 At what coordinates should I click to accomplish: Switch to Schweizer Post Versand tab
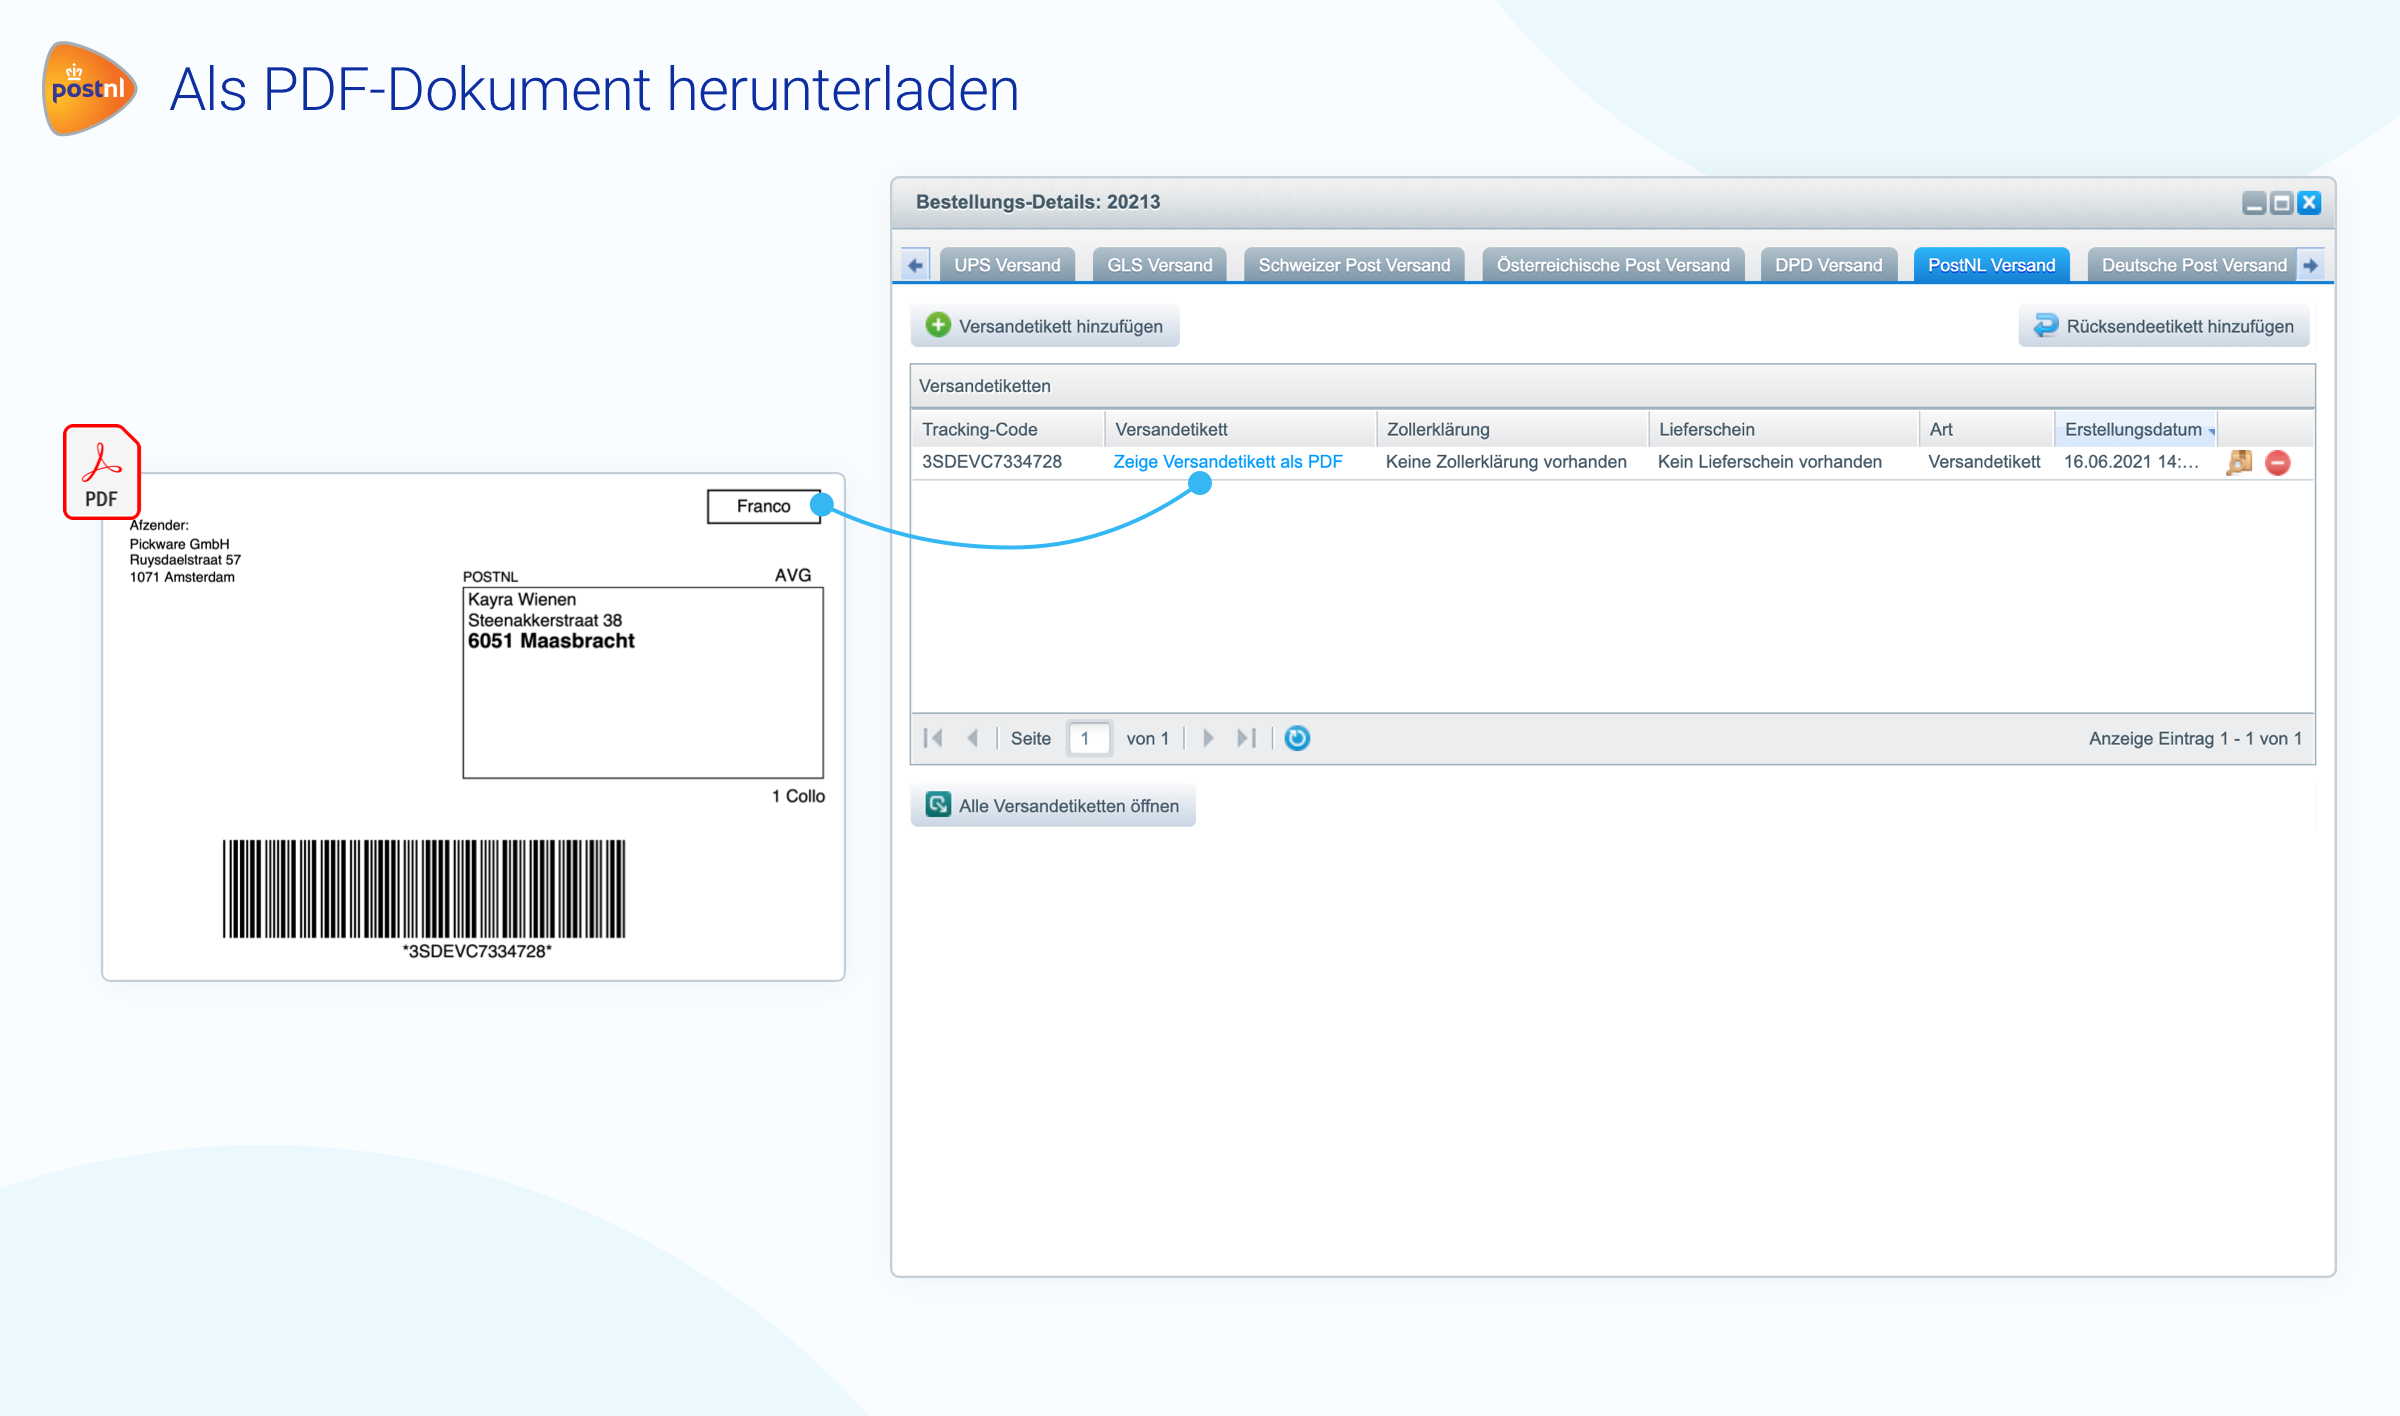point(1354,265)
